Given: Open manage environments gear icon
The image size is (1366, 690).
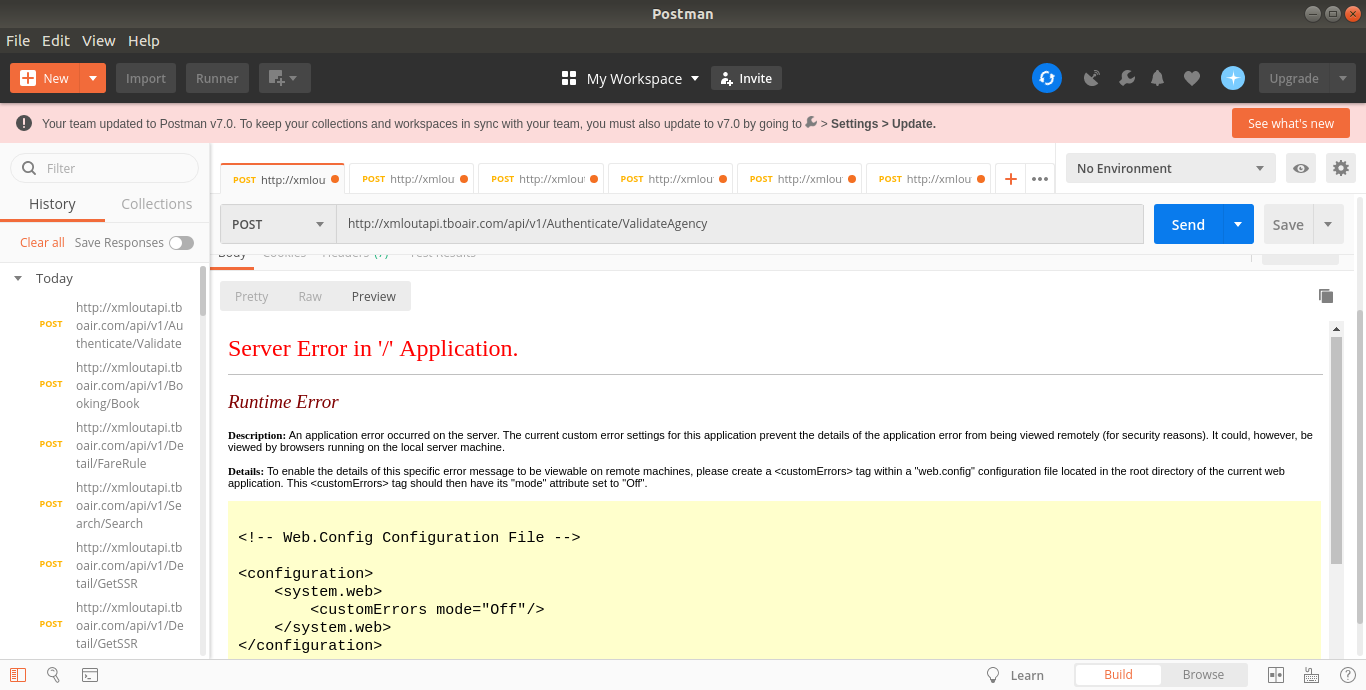Looking at the screenshot, I should pos(1341,168).
